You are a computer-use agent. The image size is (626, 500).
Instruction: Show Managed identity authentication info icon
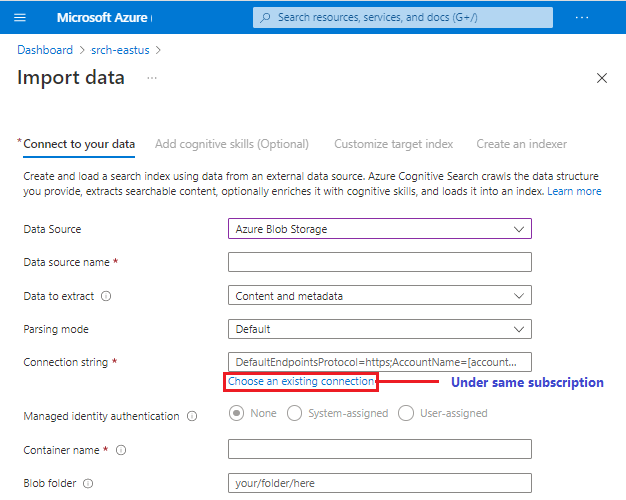click(x=191, y=416)
